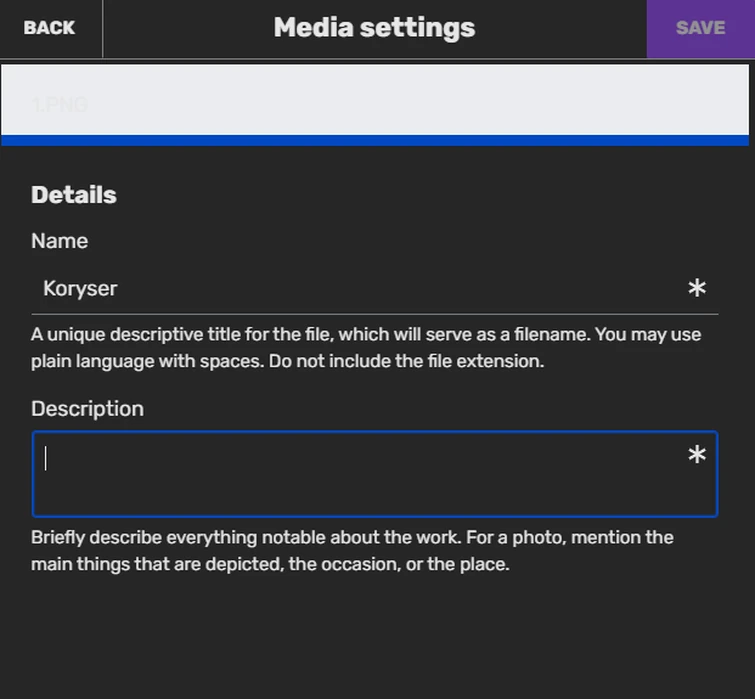Click the required asterisk in Description box
This screenshot has width=755, height=699.
pyautogui.click(x=697, y=456)
